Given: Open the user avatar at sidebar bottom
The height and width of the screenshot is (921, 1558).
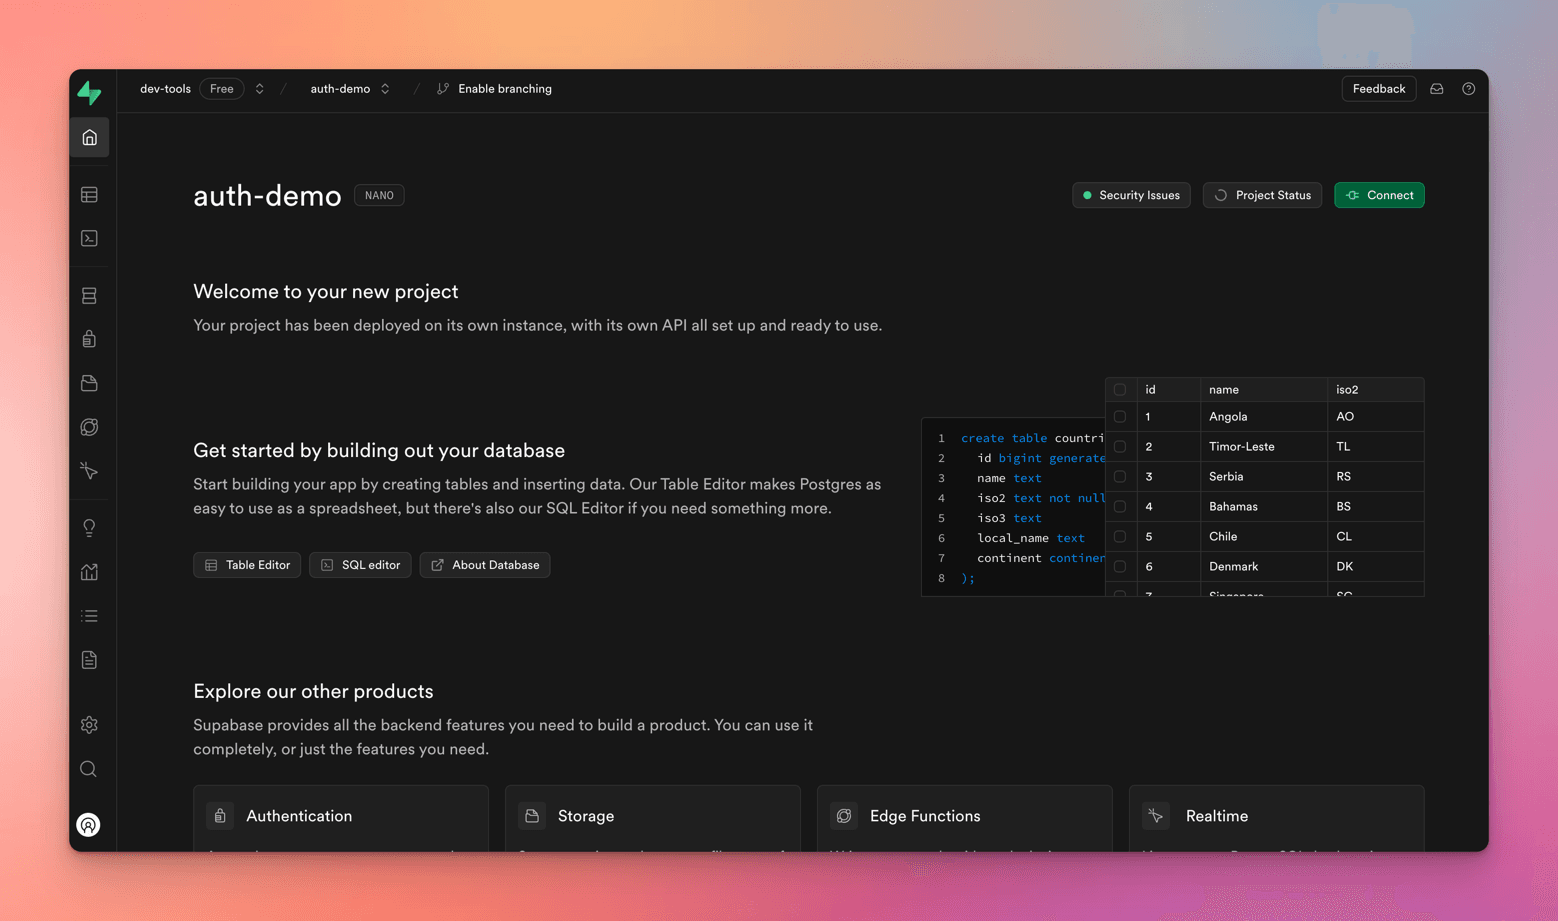Looking at the screenshot, I should pyautogui.click(x=89, y=825).
